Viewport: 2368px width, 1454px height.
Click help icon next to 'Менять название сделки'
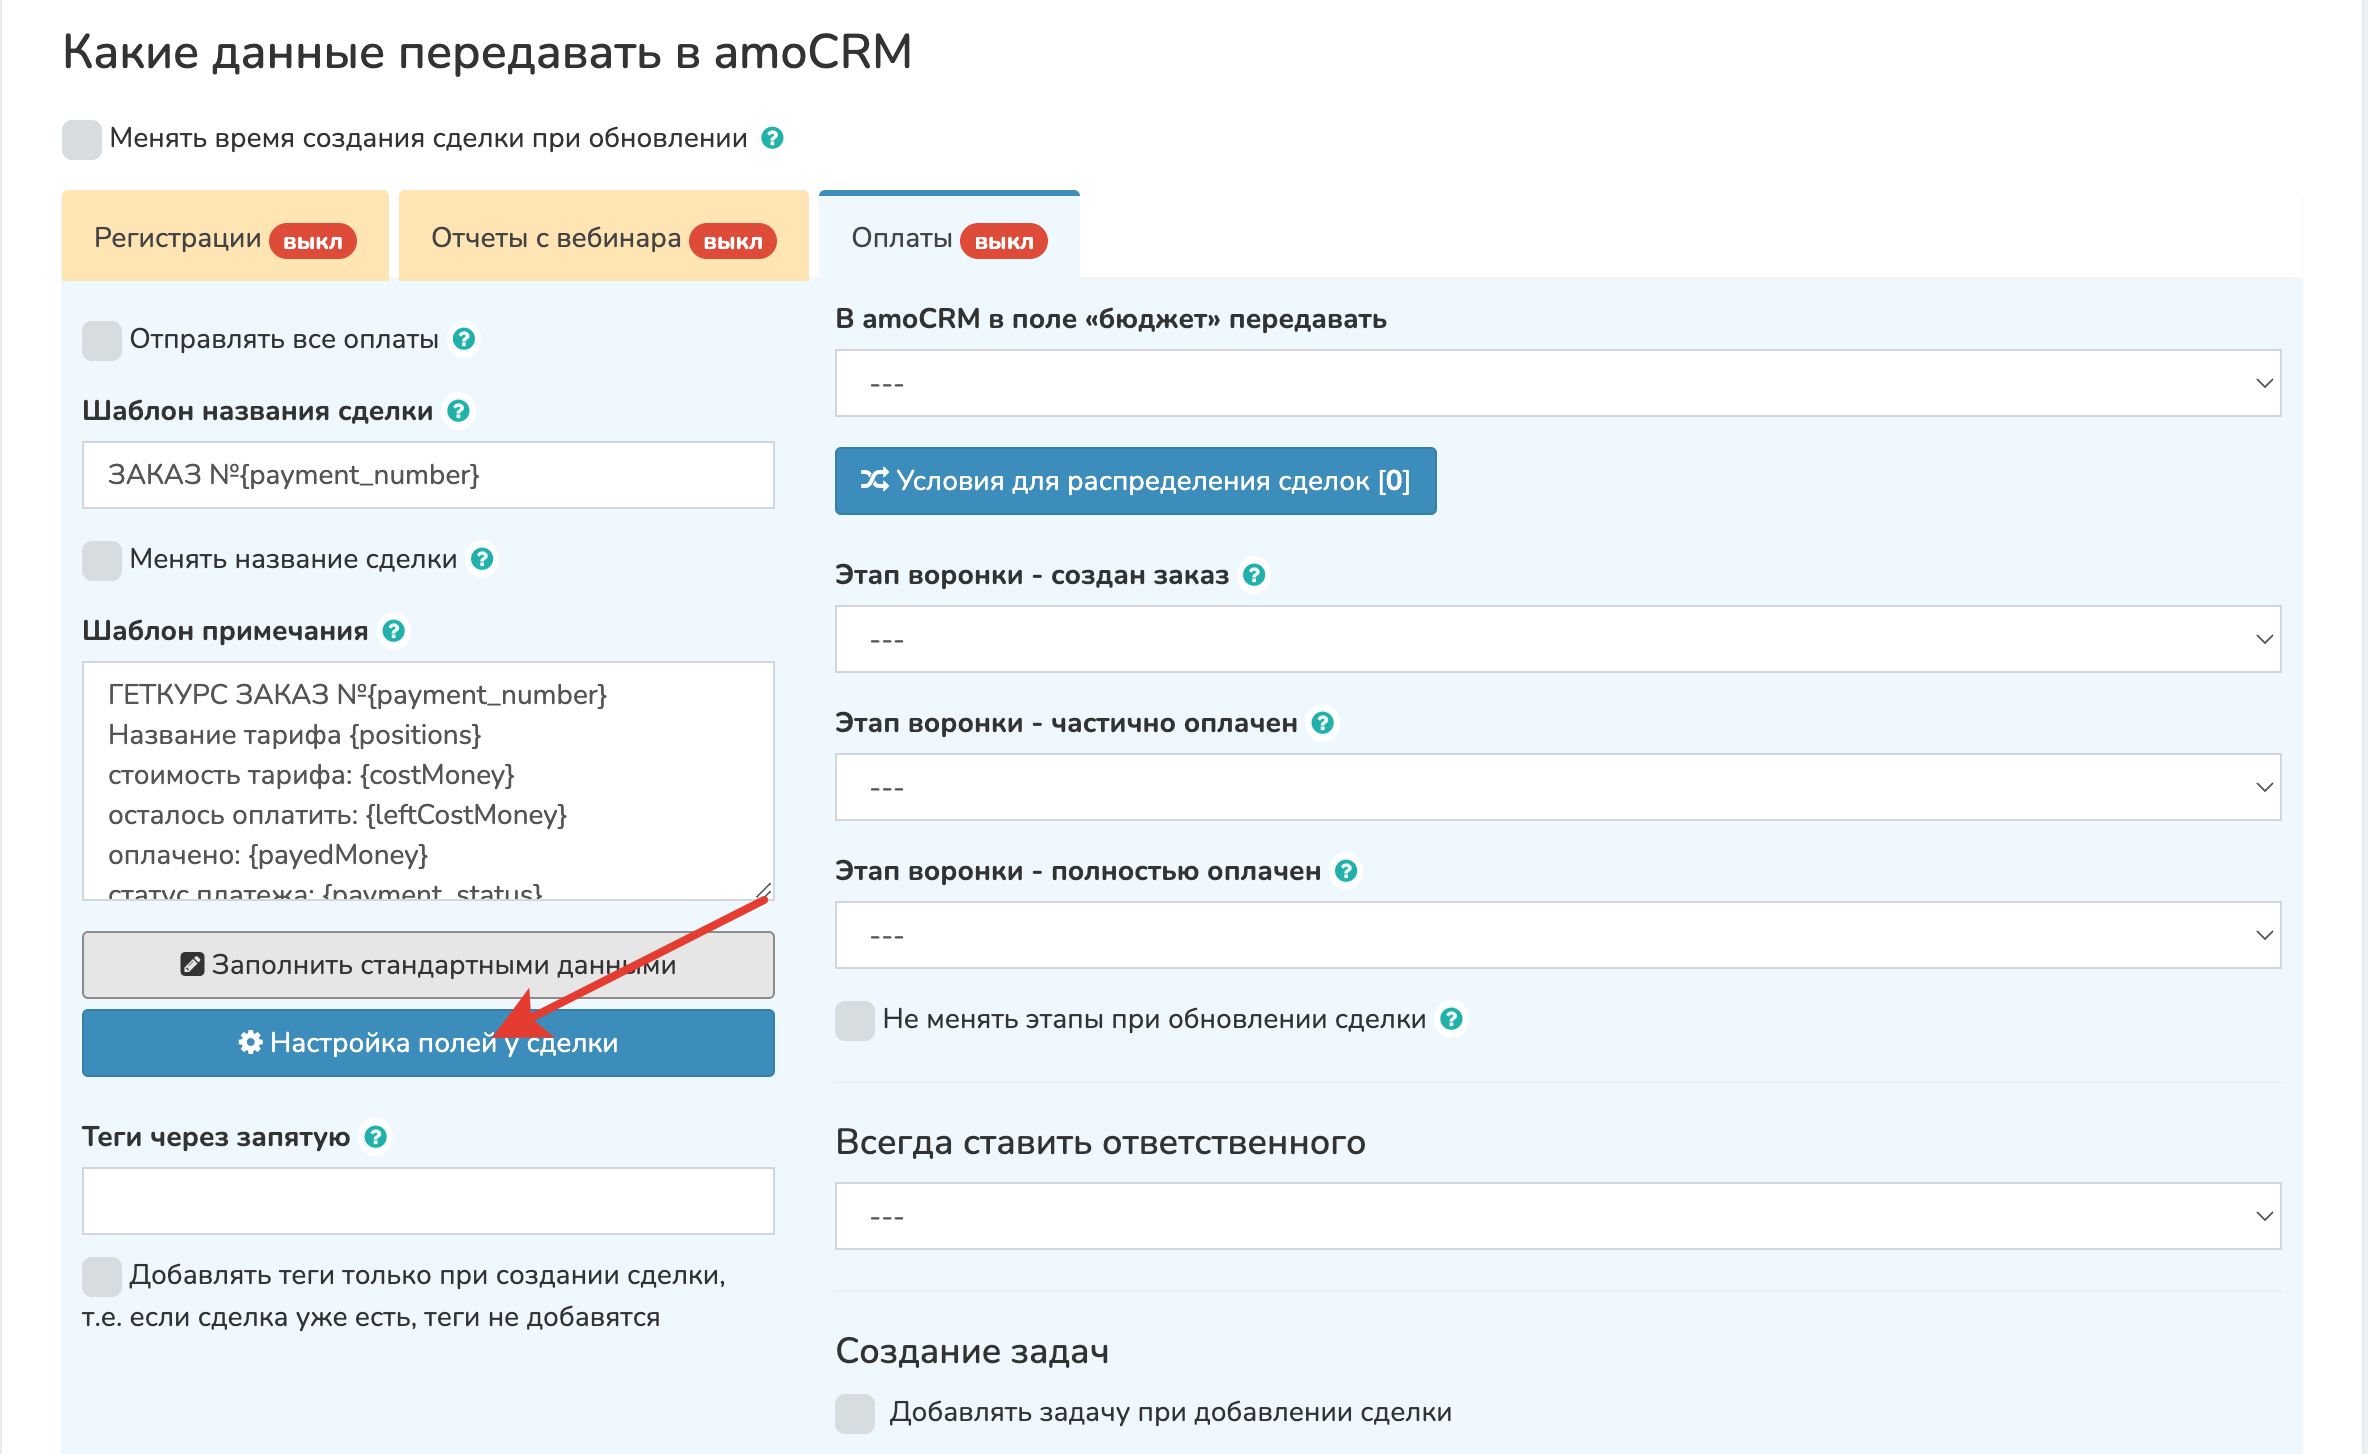tap(482, 559)
